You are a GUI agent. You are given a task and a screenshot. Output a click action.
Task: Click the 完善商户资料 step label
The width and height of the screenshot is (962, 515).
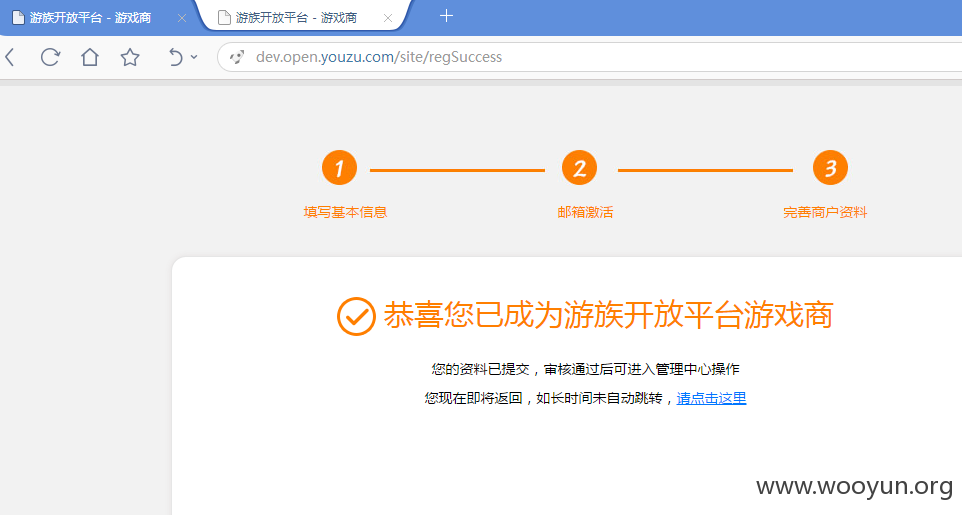(825, 212)
